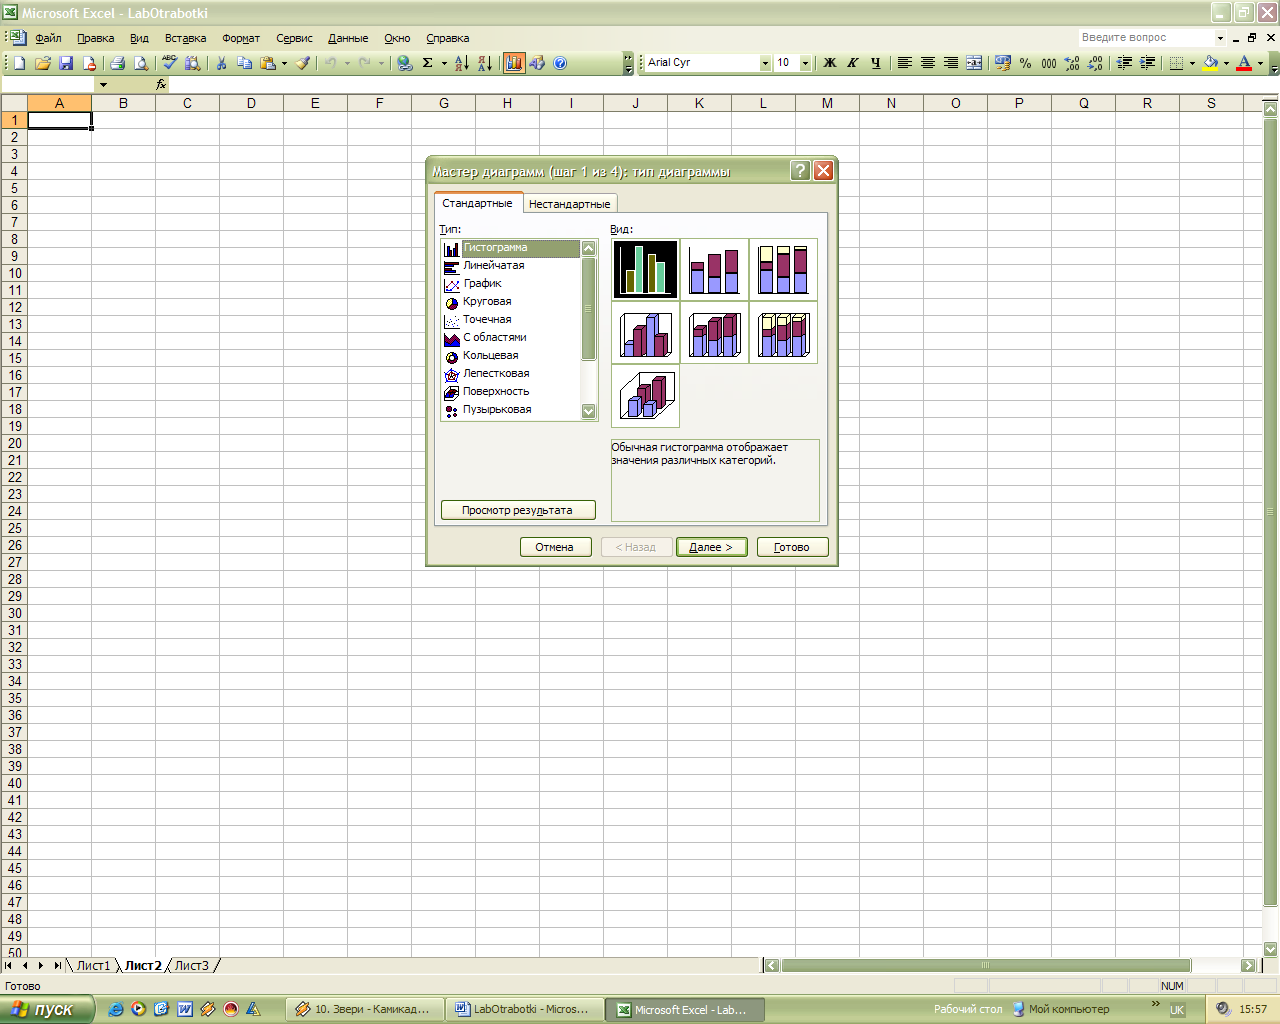Sort ascending with the A-Z icon
The width and height of the screenshot is (1280, 1024).
click(462, 63)
